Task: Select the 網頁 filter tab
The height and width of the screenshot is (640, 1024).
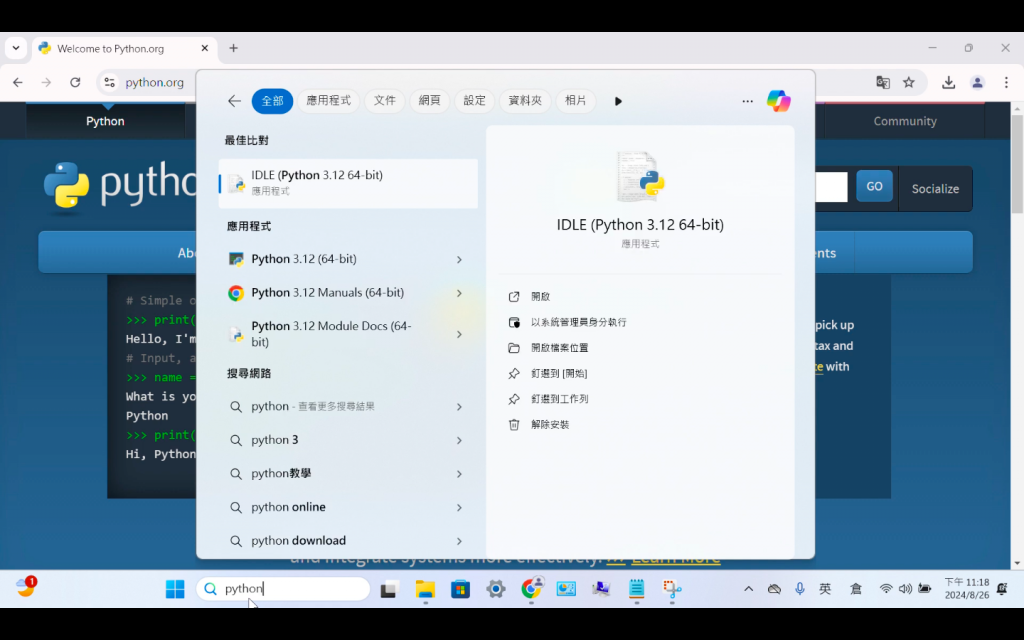Action: (430, 101)
